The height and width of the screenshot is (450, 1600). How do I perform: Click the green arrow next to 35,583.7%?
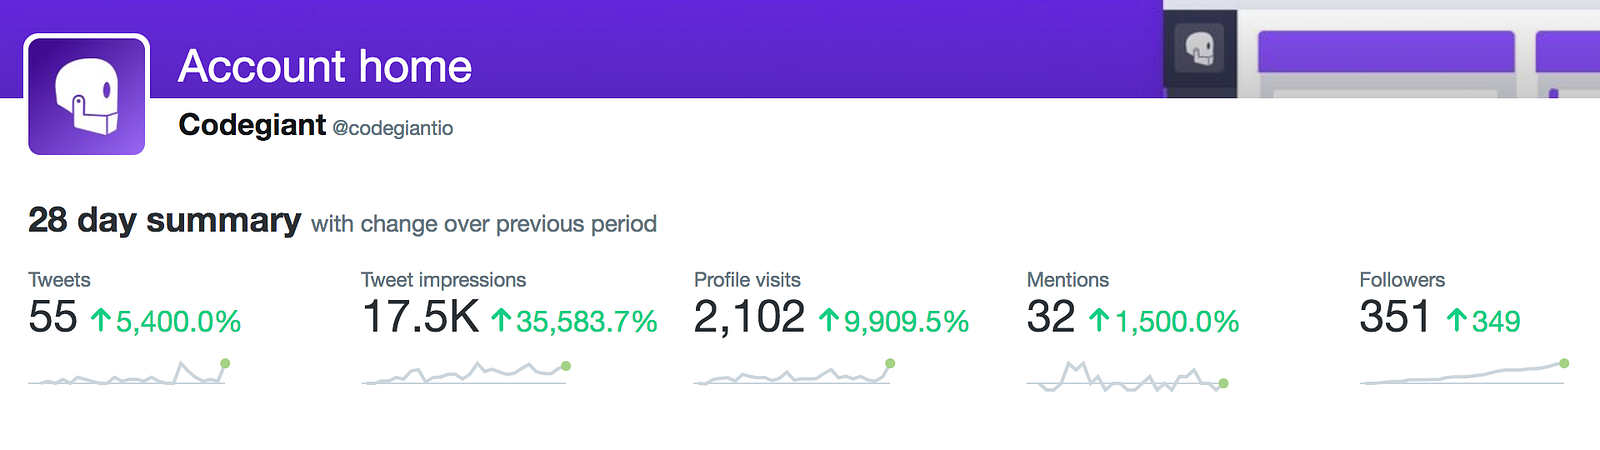point(501,320)
